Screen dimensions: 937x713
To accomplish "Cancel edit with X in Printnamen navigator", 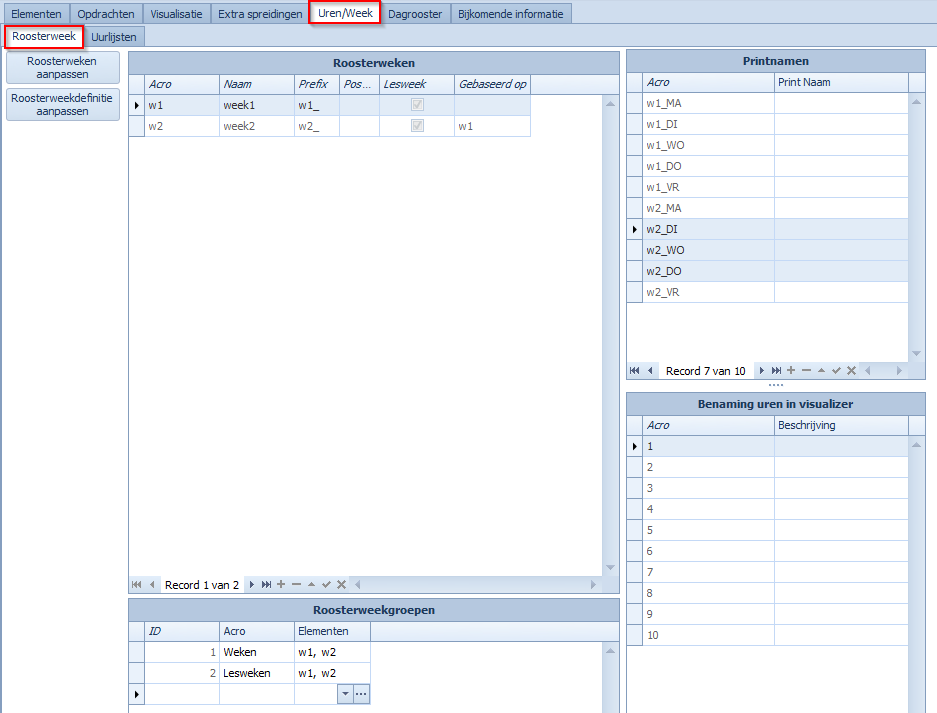I will click(x=852, y=371).
